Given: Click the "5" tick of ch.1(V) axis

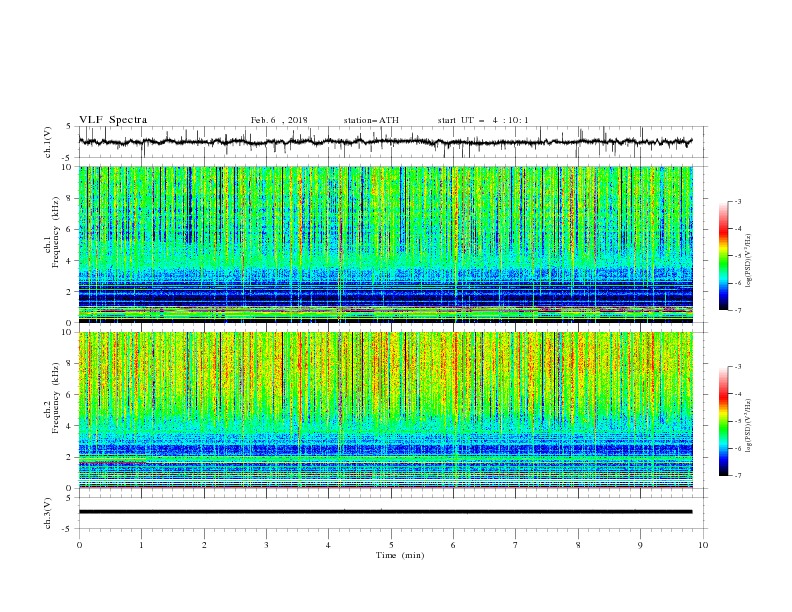Looking at the screenshot, I should coord(69,126).
